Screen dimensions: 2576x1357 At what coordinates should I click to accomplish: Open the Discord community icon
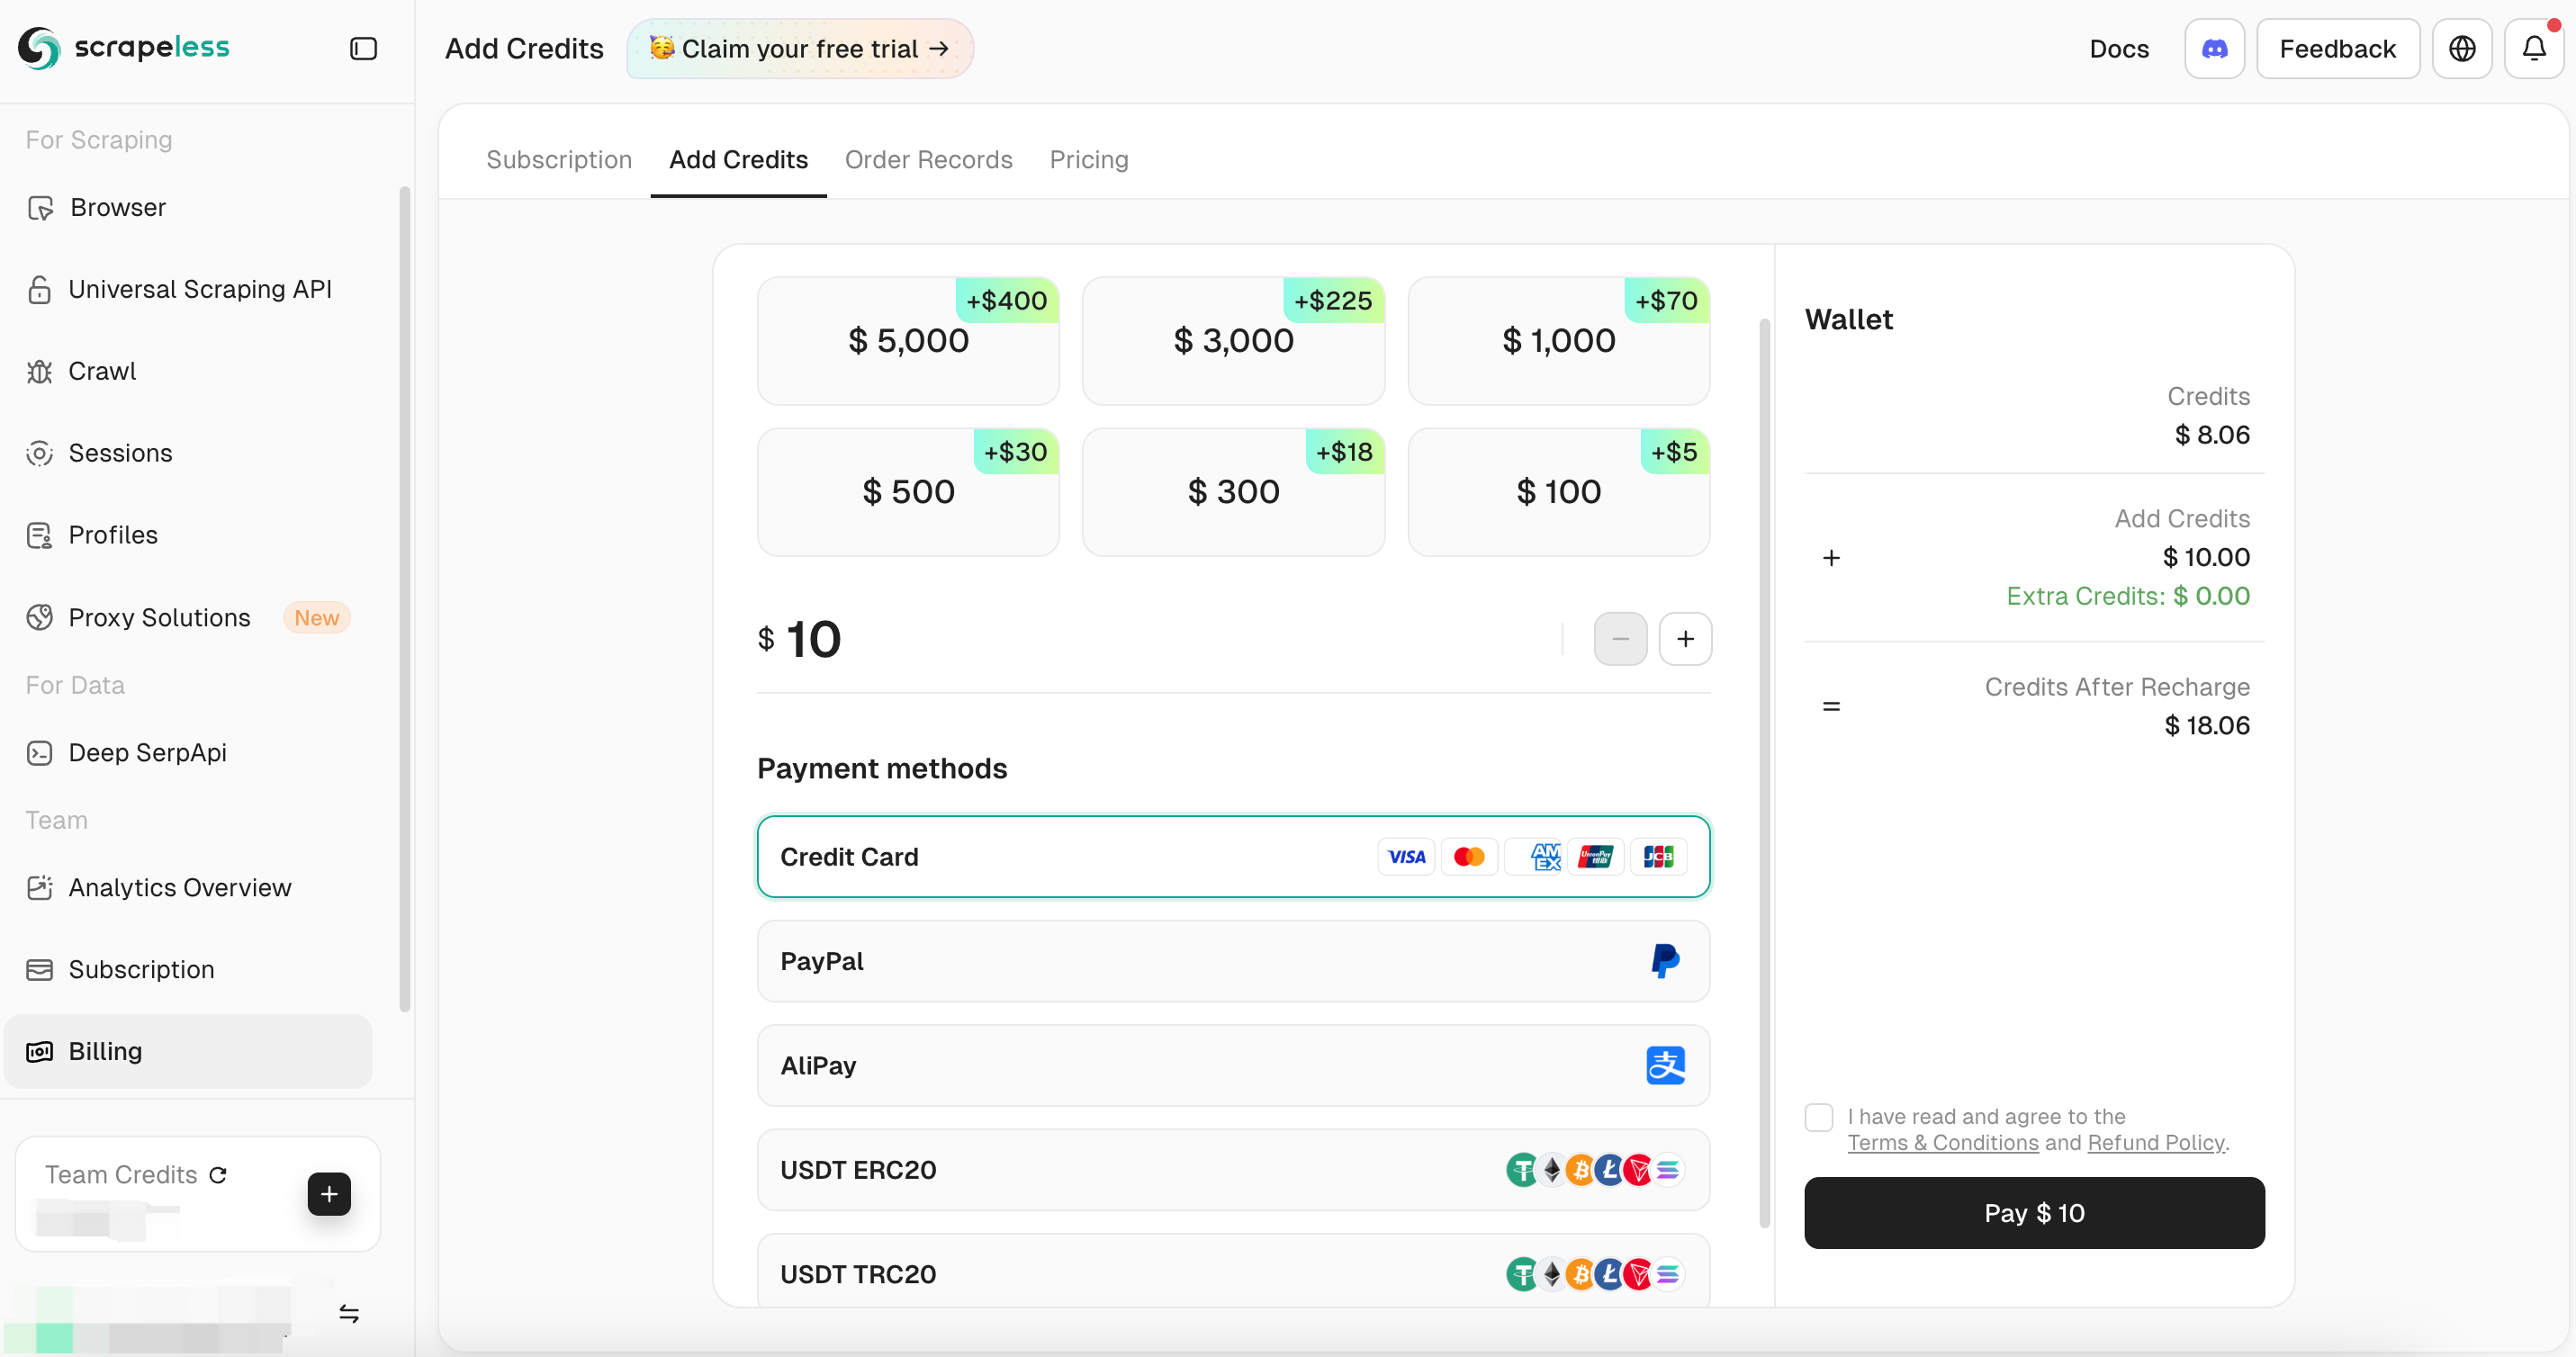[2213, 48]
